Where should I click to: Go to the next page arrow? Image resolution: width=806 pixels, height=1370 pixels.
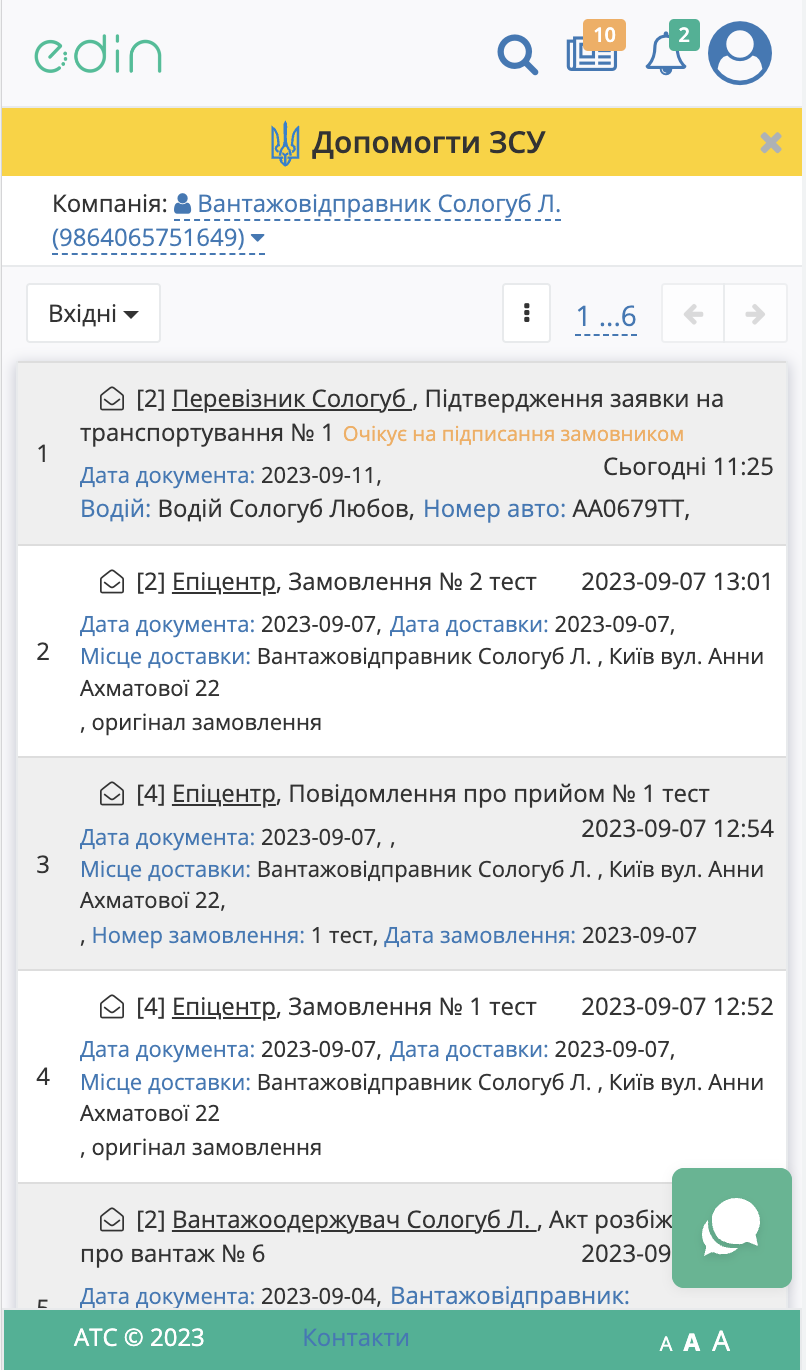click(755, 314)
